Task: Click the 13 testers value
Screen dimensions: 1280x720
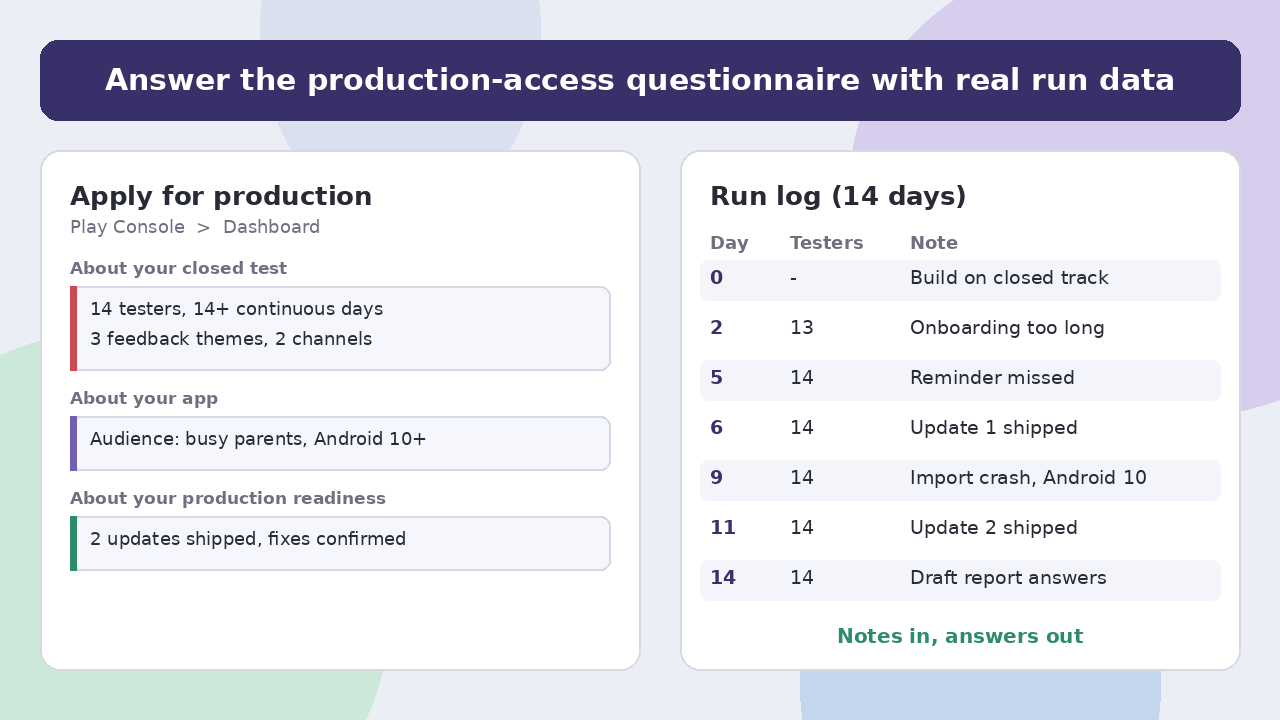Action: tap(802, 328)
